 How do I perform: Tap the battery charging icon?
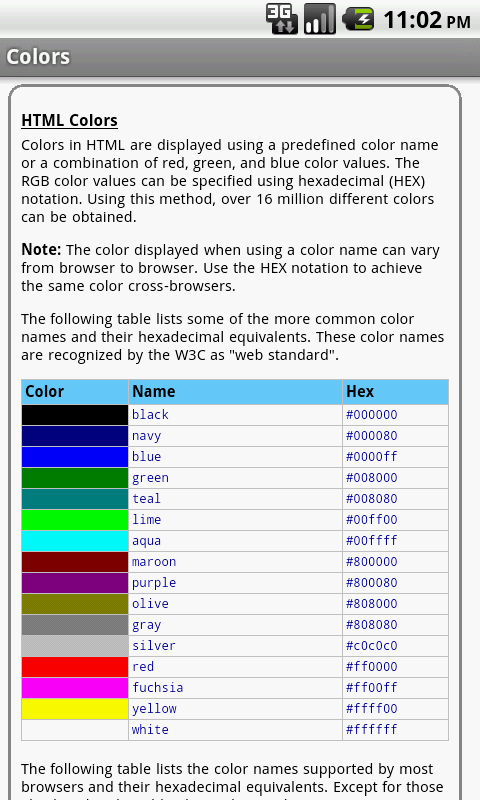pyautogui.click(x=358, y=19)
